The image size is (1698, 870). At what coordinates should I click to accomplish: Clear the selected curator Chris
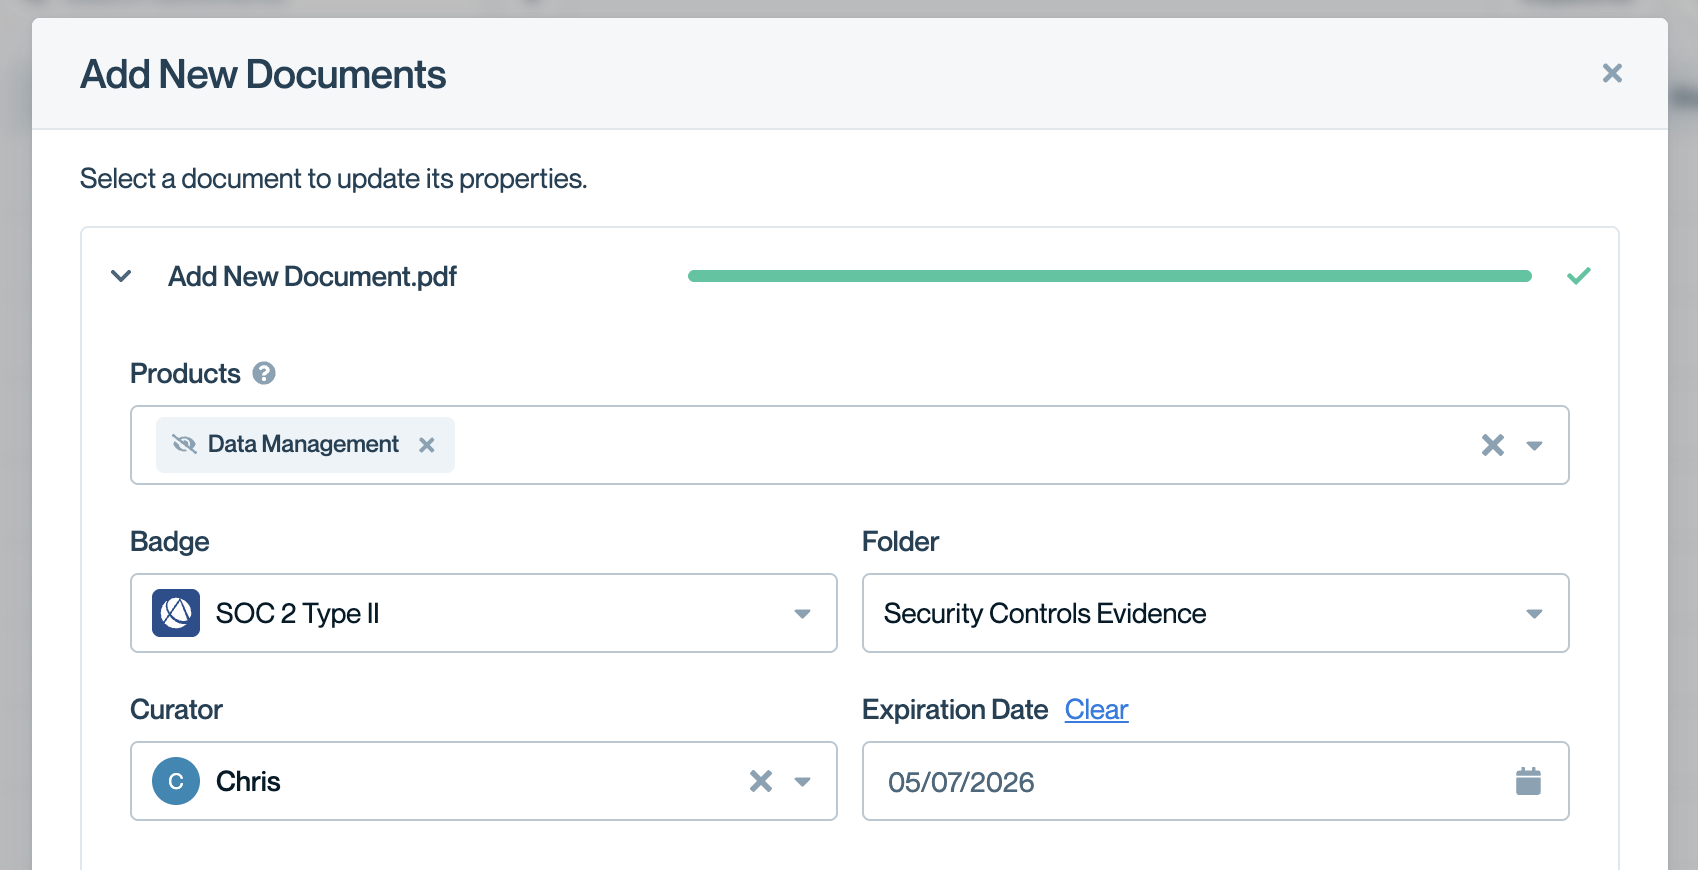click(x=761, y=781)
